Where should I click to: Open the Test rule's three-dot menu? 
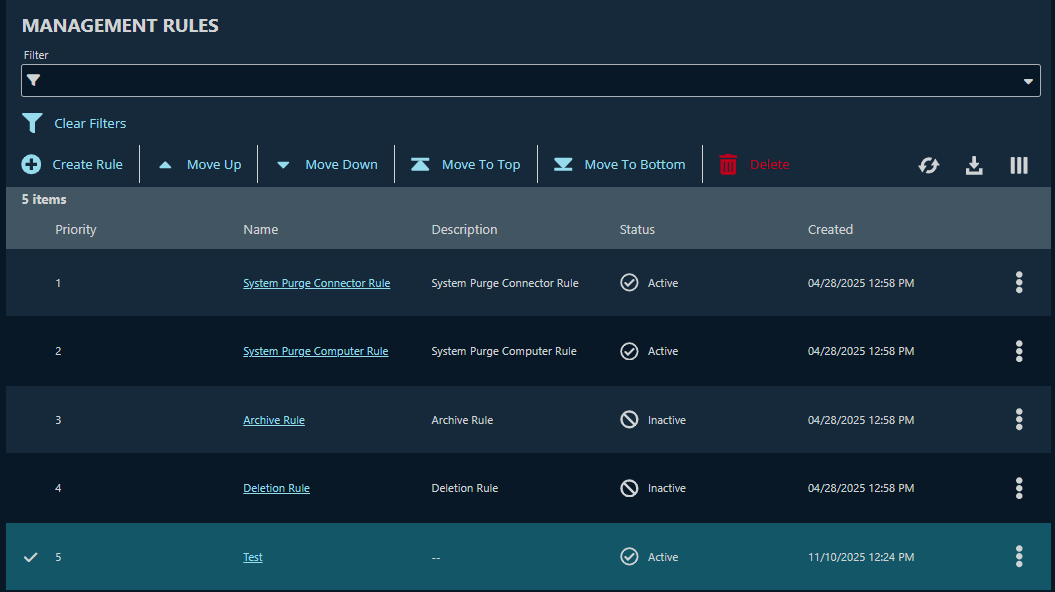1019,556
